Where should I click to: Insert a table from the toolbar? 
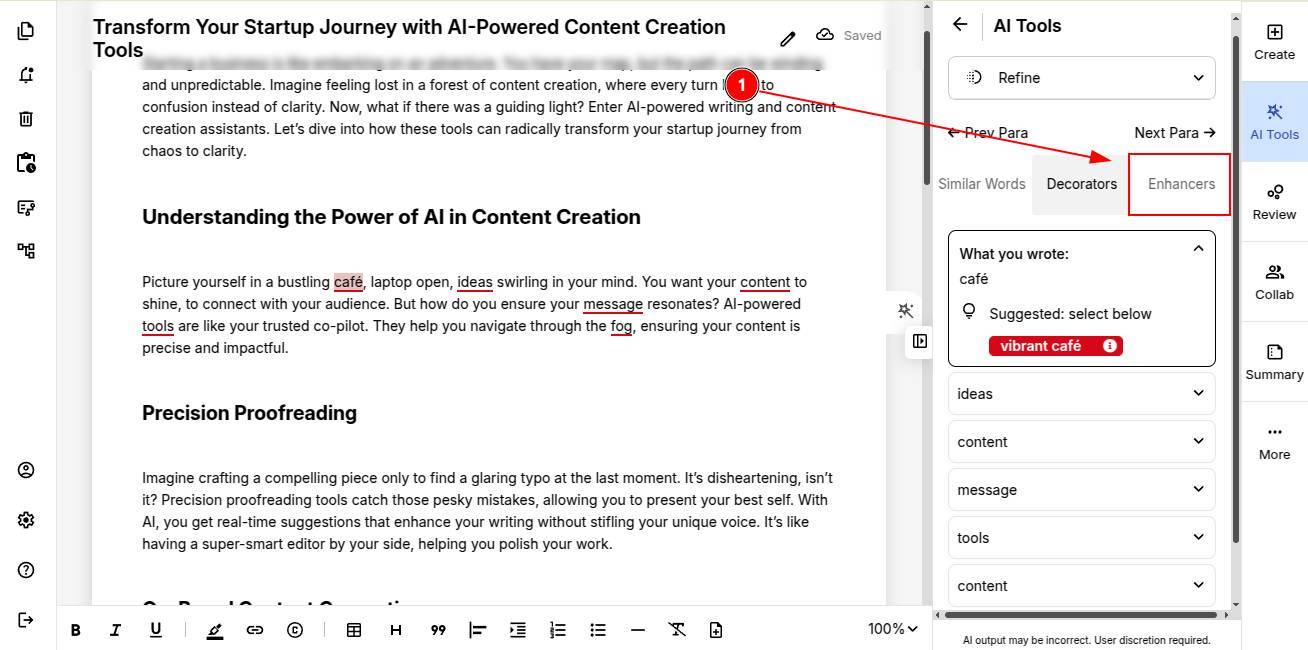pos(354,630)
